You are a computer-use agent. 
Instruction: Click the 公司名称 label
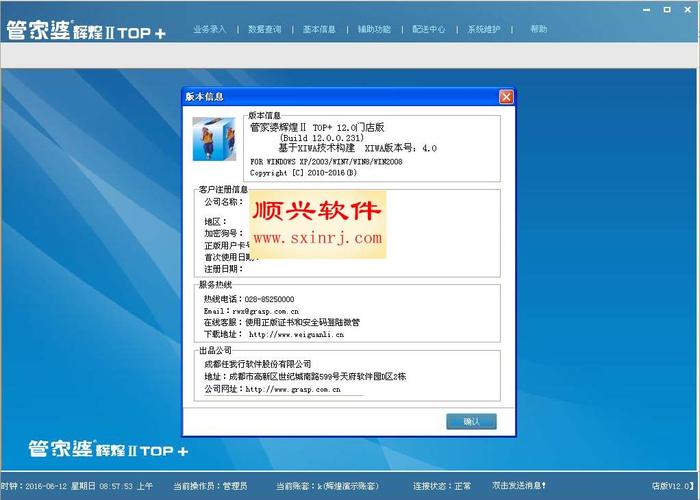pyautogui.click(x=224, y=202)
